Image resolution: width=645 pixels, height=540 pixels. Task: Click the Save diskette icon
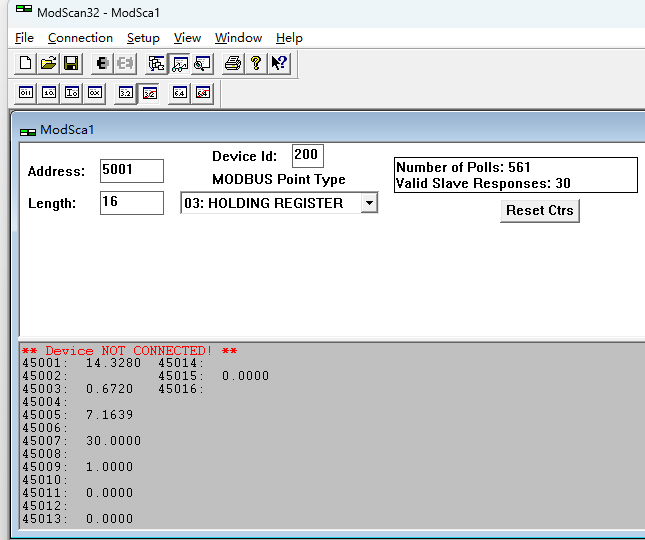[x=71, y=64]
